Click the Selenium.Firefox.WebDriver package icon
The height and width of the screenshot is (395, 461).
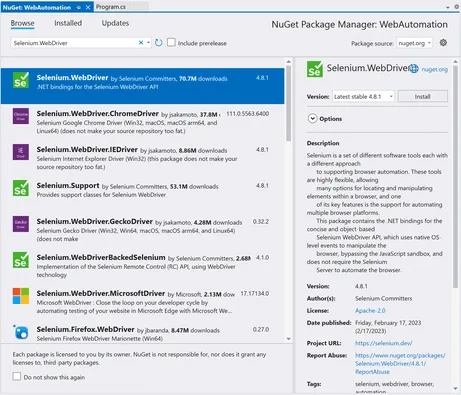point(21,332)
